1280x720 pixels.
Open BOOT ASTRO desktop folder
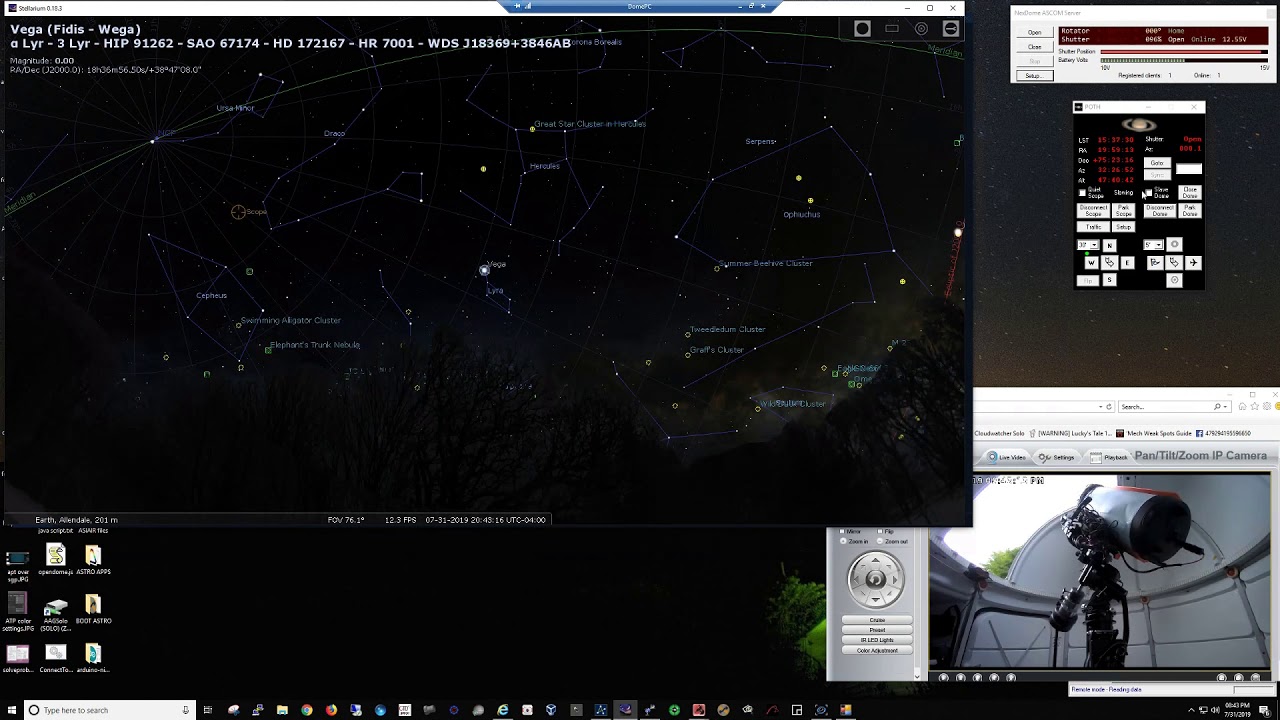coord(93,609)
